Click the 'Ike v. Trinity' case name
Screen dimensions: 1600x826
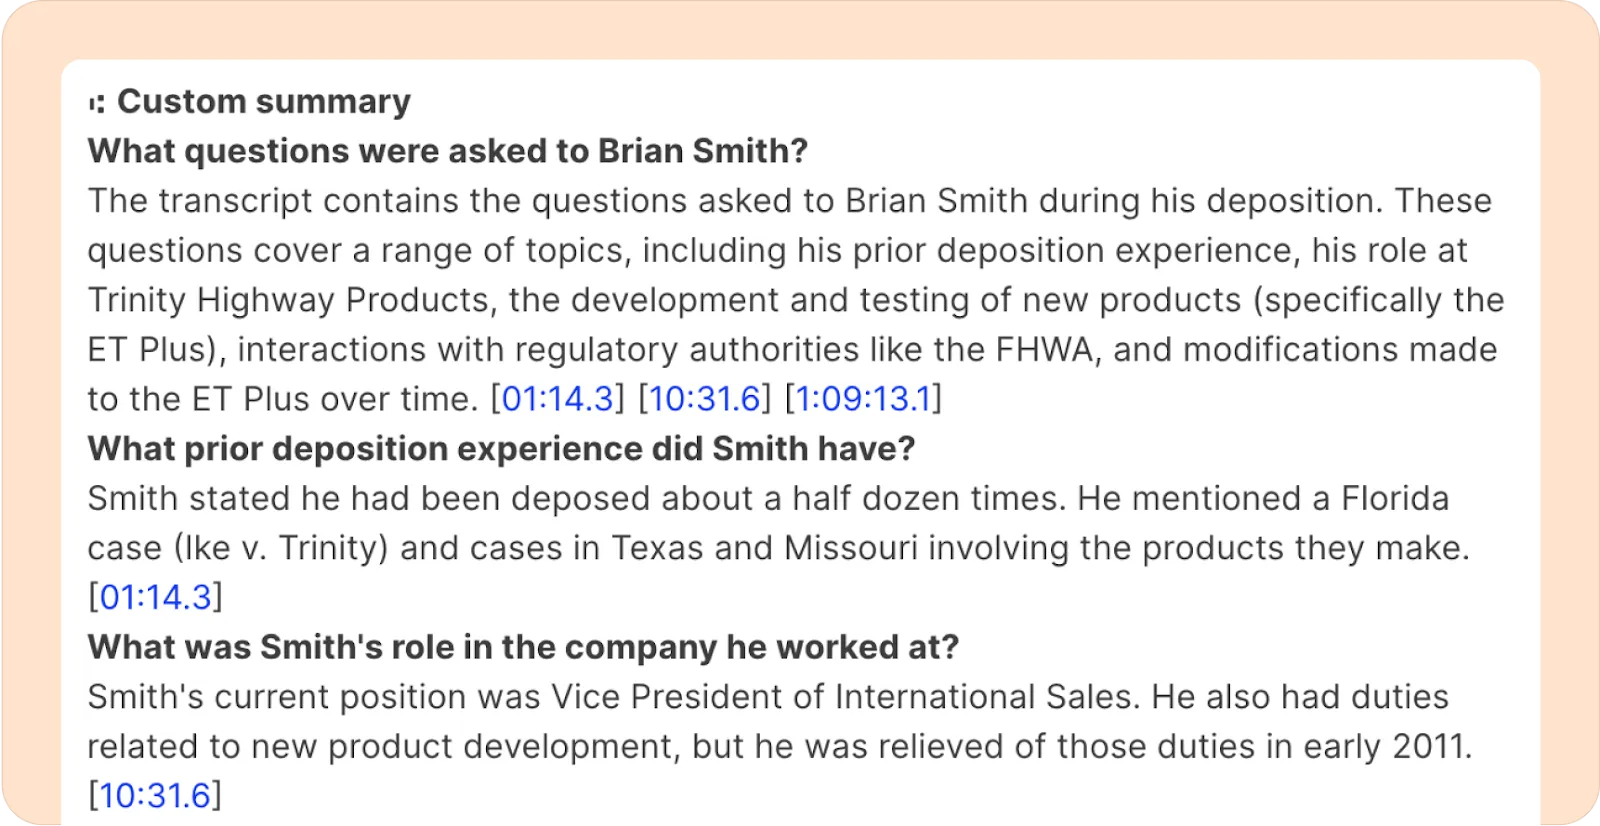pyautogui.click(x=280, y=548)
